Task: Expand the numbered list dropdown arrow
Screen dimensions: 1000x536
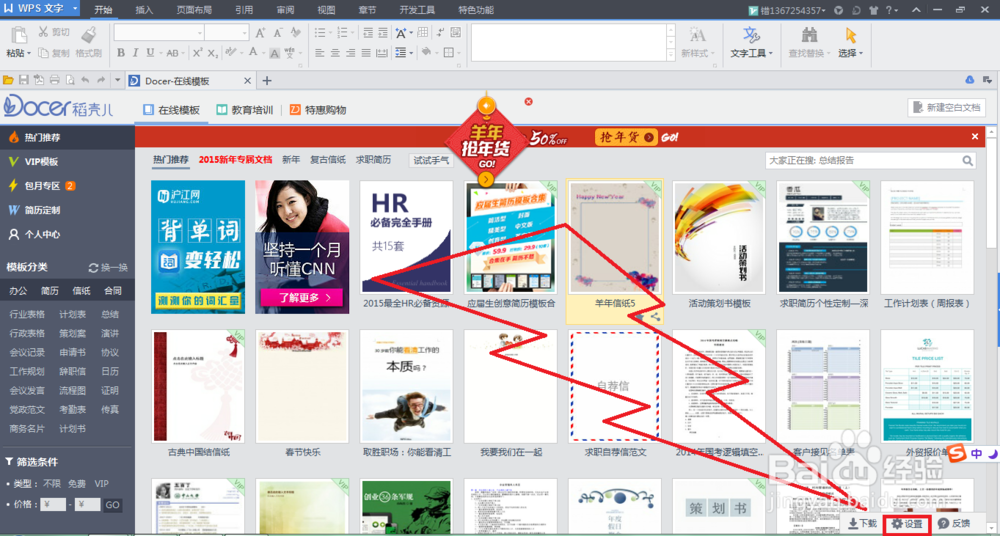Action: [352, 33]
